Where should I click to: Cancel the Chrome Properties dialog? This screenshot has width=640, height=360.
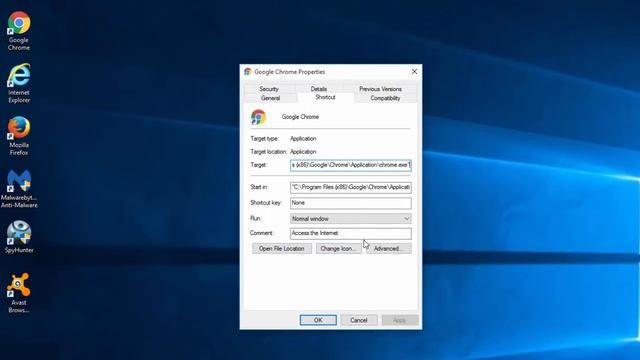tap(359, 320)
